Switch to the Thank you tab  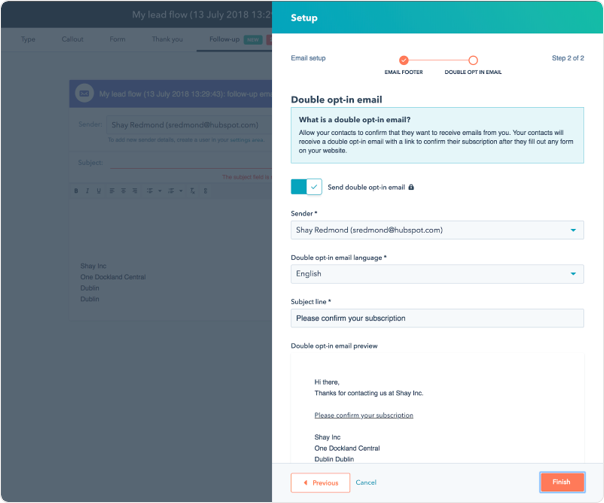(x=167, y=40)
